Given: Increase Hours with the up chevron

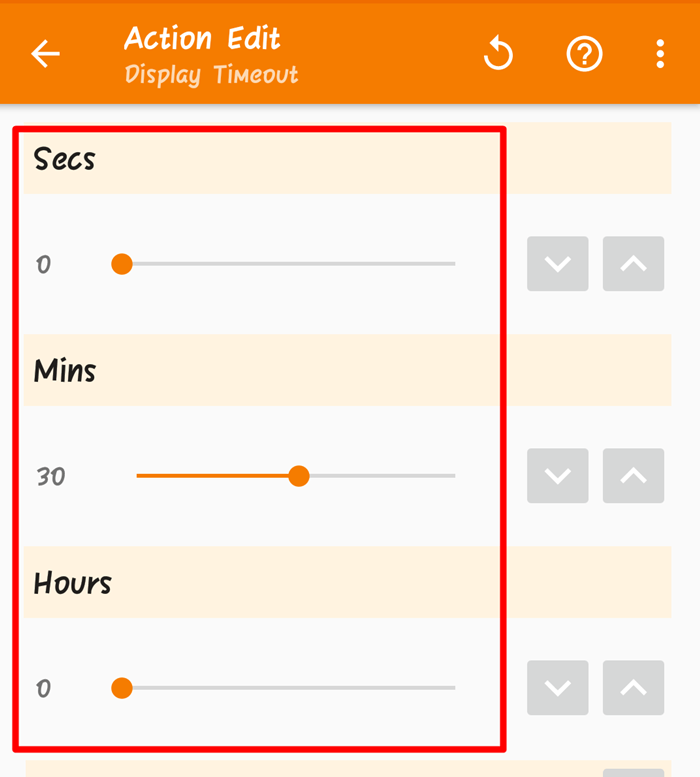Looking at the screenshot, I should tap(633, 688).
